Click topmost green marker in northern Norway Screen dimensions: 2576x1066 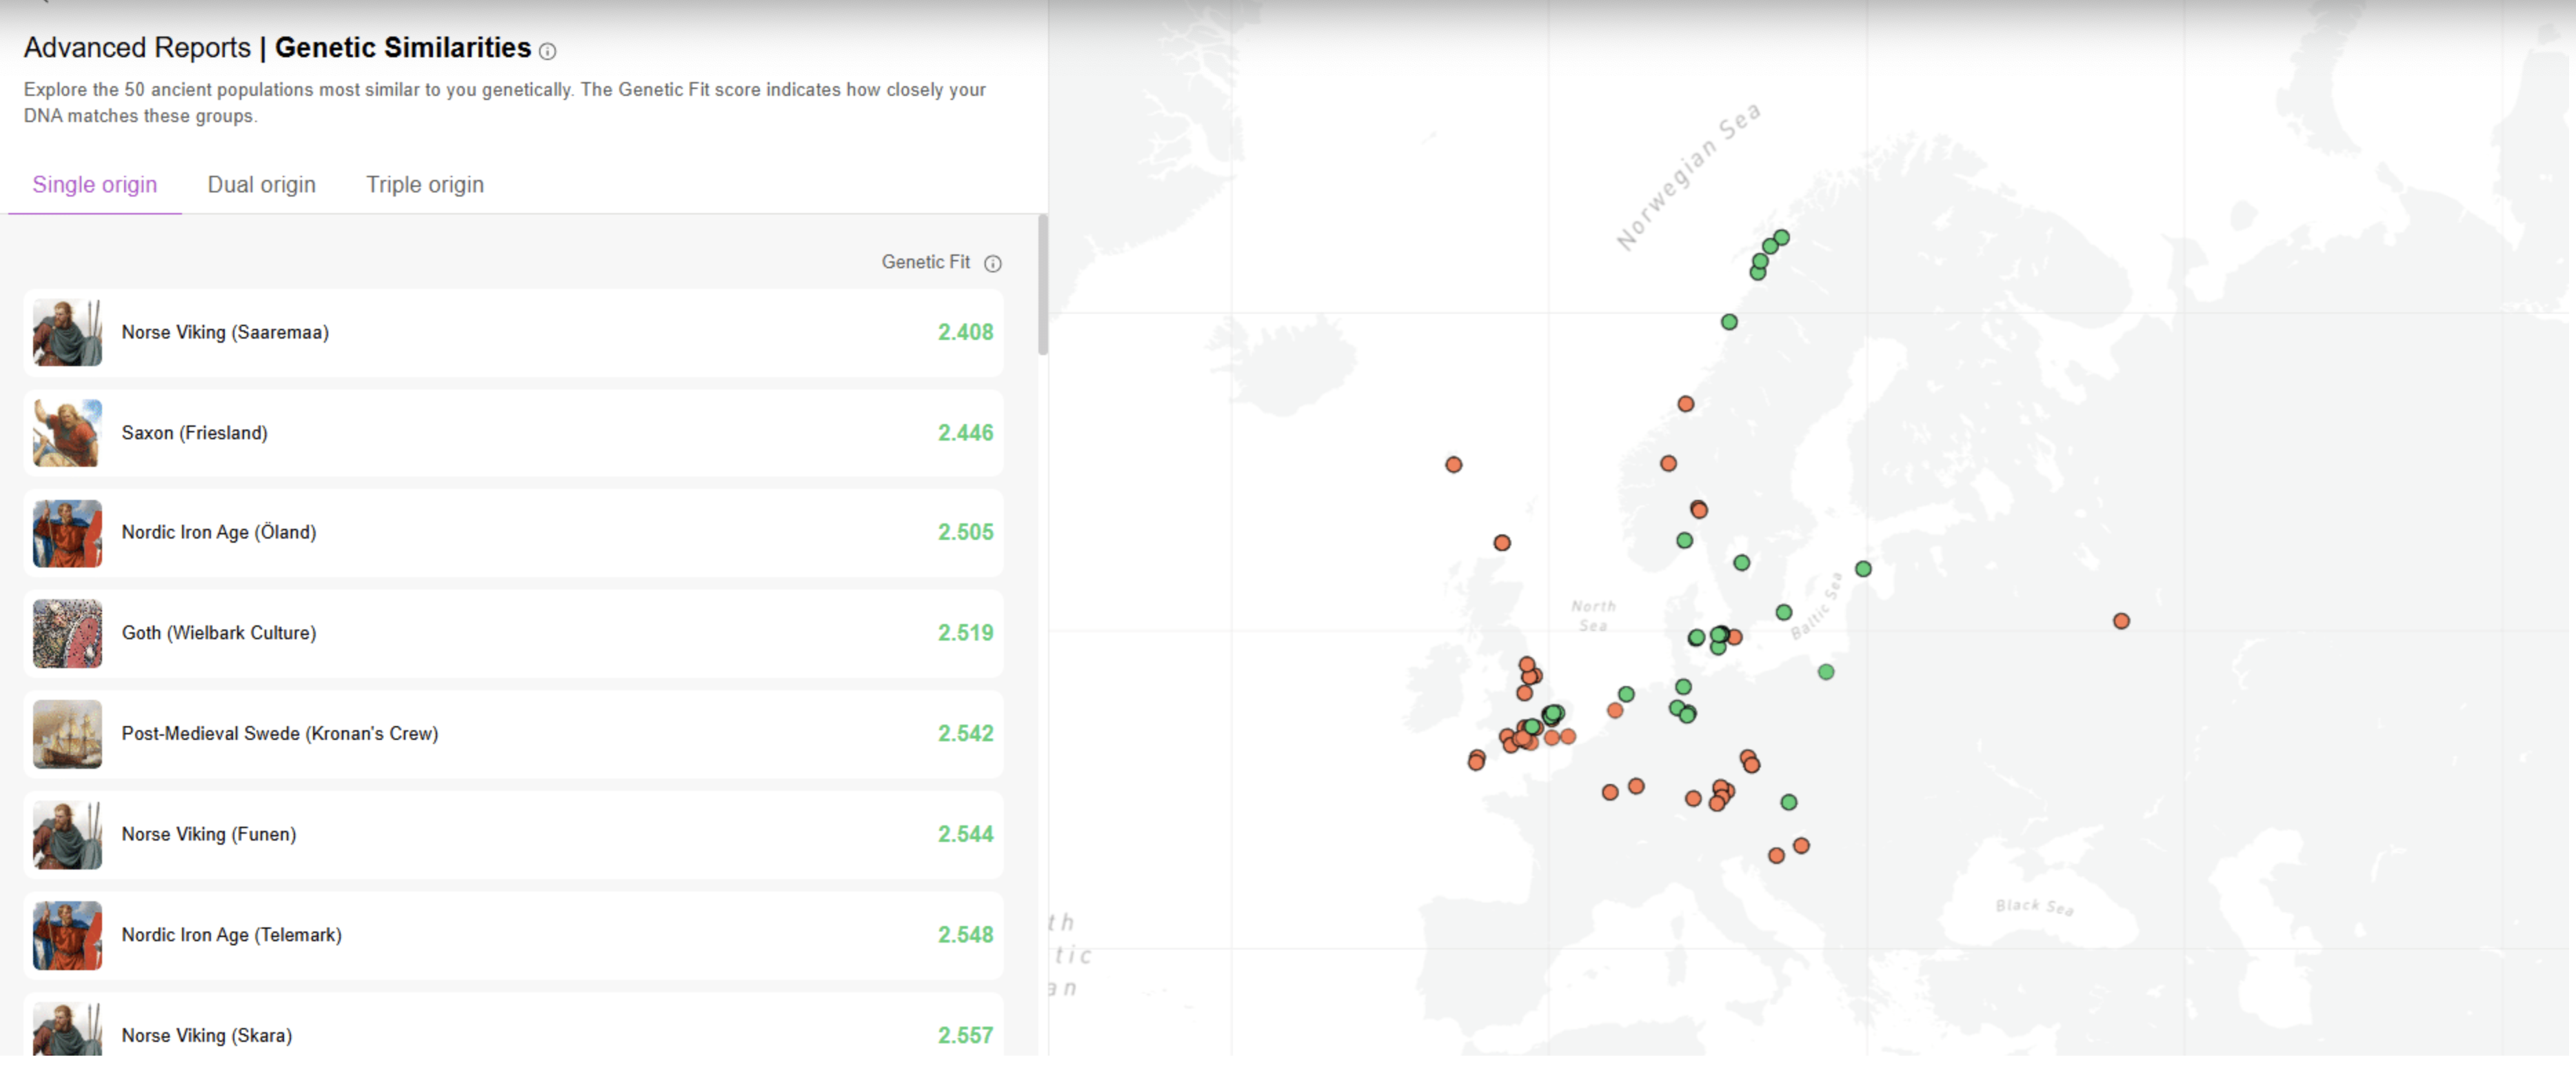pos(1781,237)
